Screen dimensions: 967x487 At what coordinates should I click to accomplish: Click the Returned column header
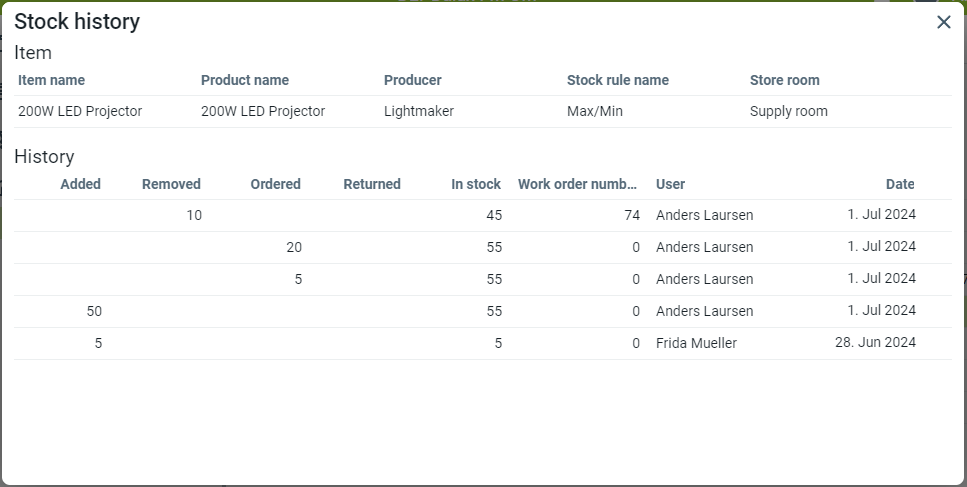coord(371,184)
